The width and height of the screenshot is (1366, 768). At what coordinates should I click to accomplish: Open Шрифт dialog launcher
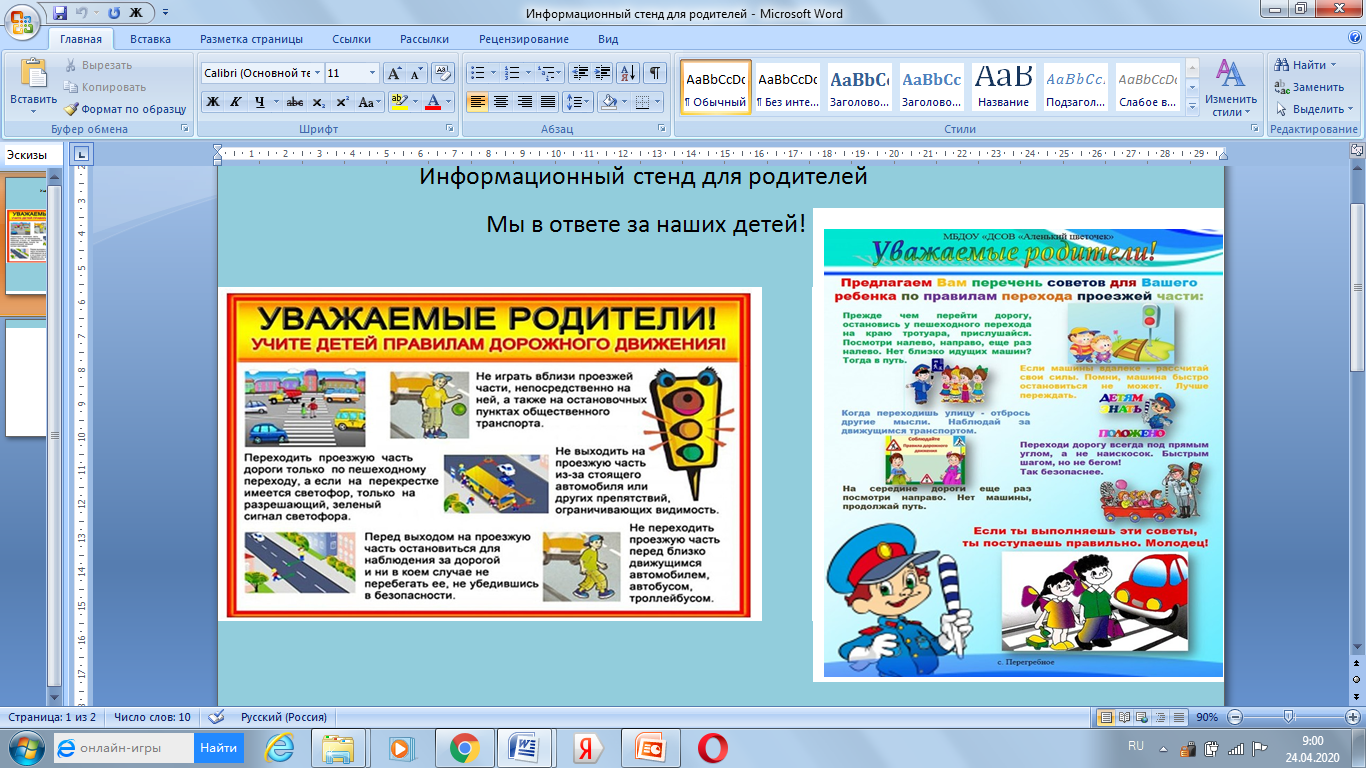point(450,129)
